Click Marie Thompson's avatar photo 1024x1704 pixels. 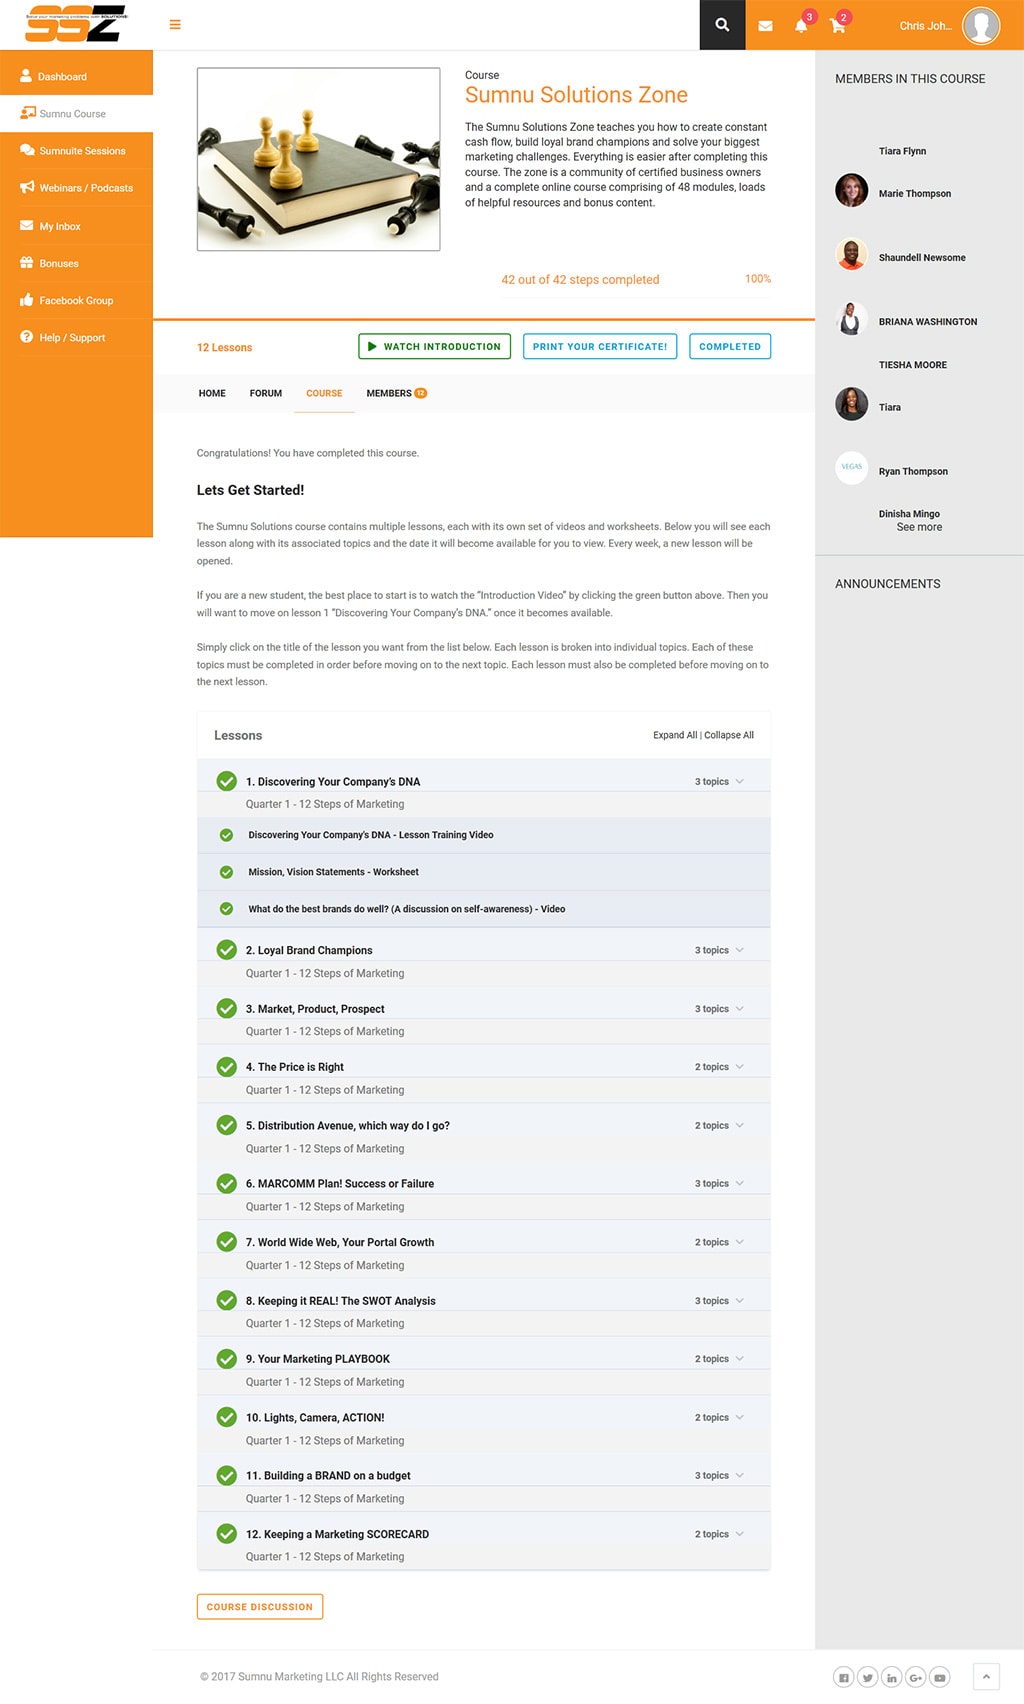852,190
